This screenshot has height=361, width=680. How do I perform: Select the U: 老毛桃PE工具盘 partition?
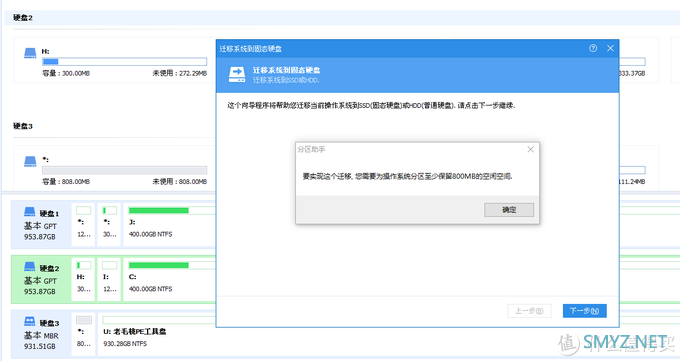coord(157,333)
